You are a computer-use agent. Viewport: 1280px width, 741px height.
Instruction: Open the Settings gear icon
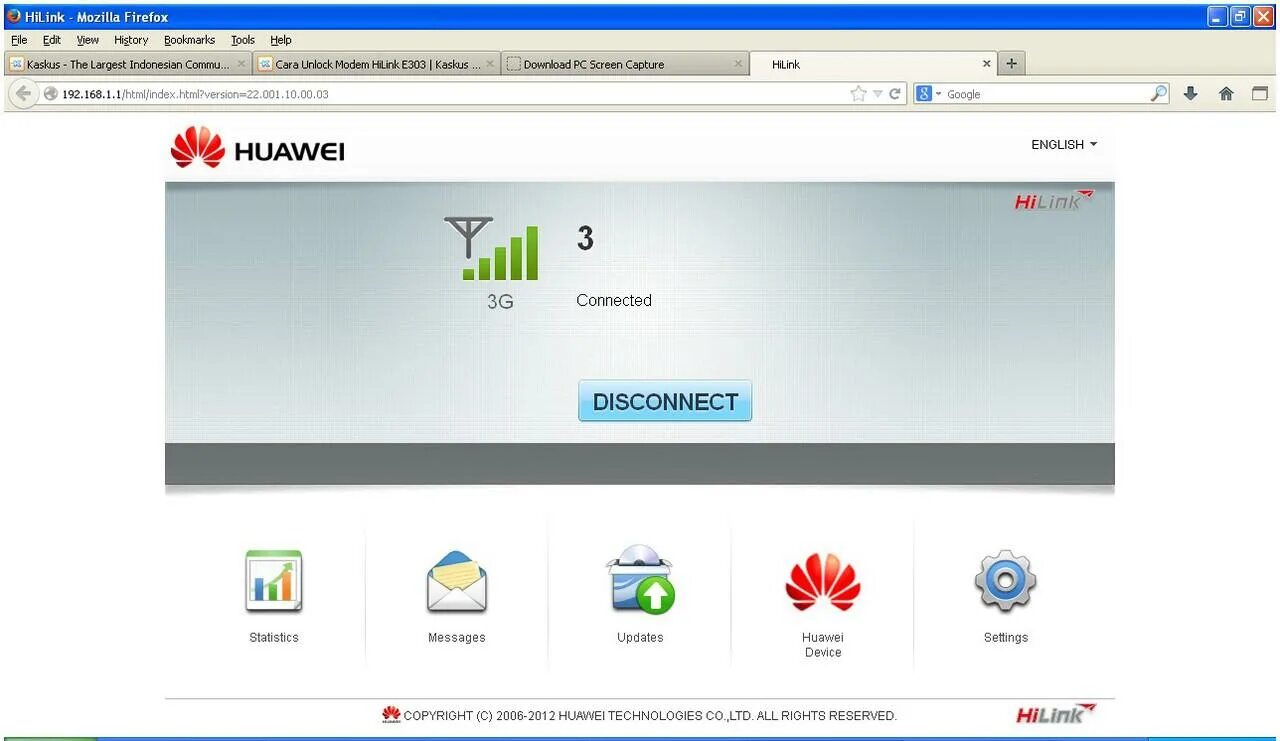coord(1006,581)
